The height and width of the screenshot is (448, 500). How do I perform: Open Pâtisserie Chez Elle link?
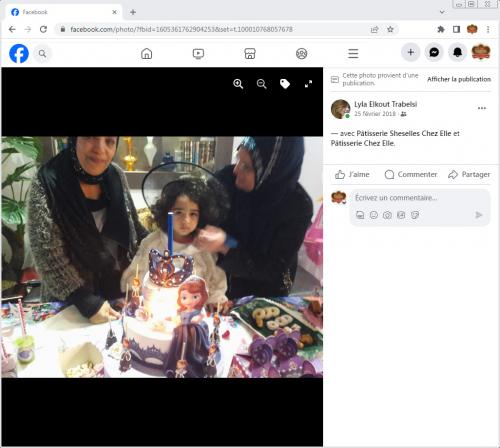pos(363,143)
